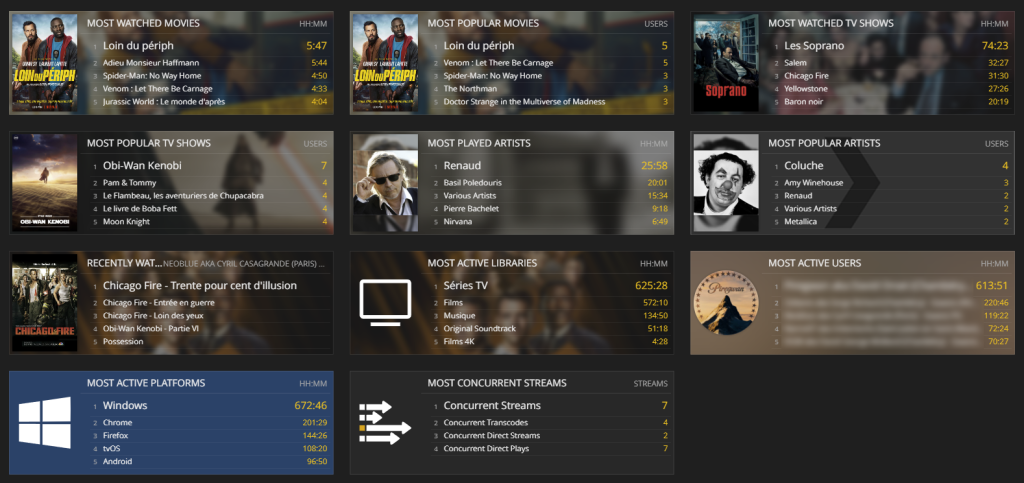Select Doctor Strange in the Multiverse of Madness
The height and width of the screenshot is (483, 1024).
click(524, 102)
